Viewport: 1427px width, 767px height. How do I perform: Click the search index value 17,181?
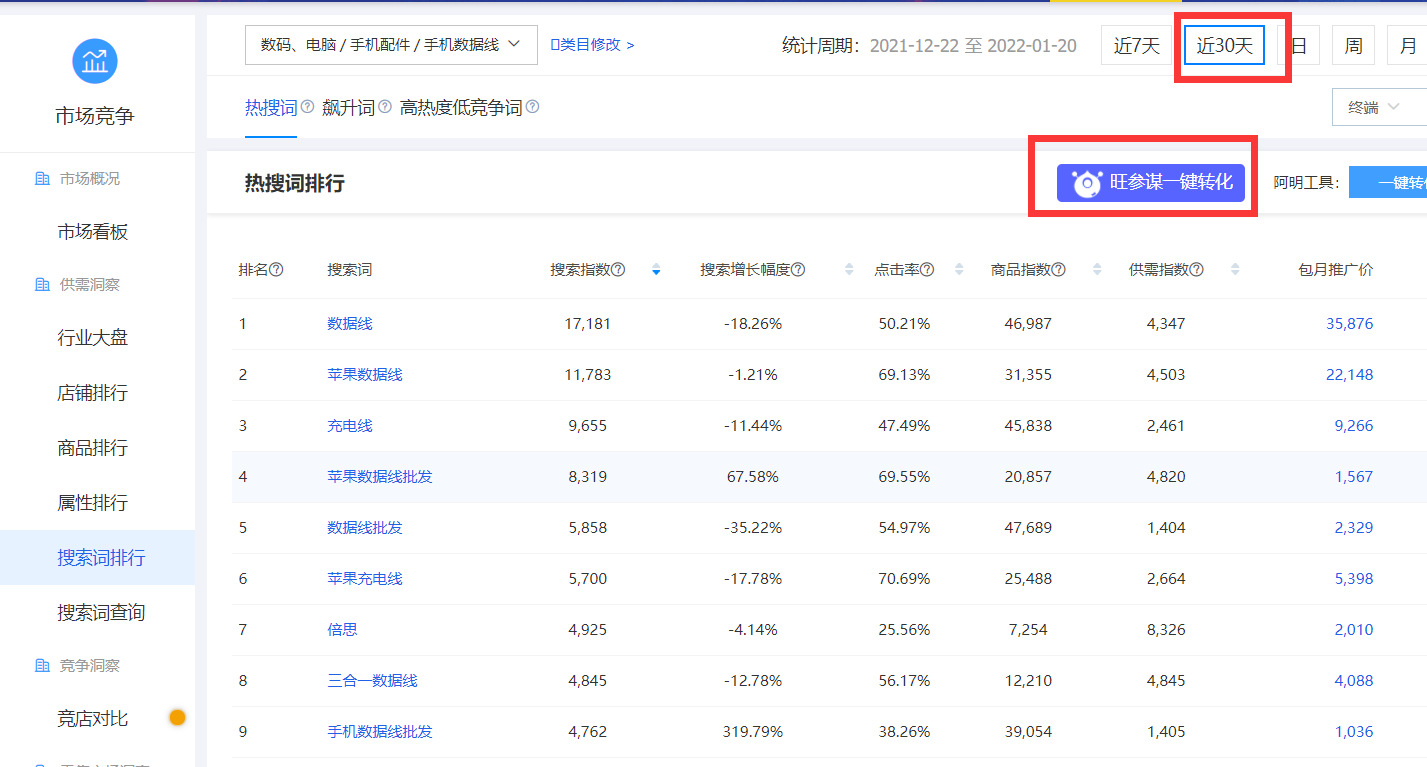(x=588, y=324)
